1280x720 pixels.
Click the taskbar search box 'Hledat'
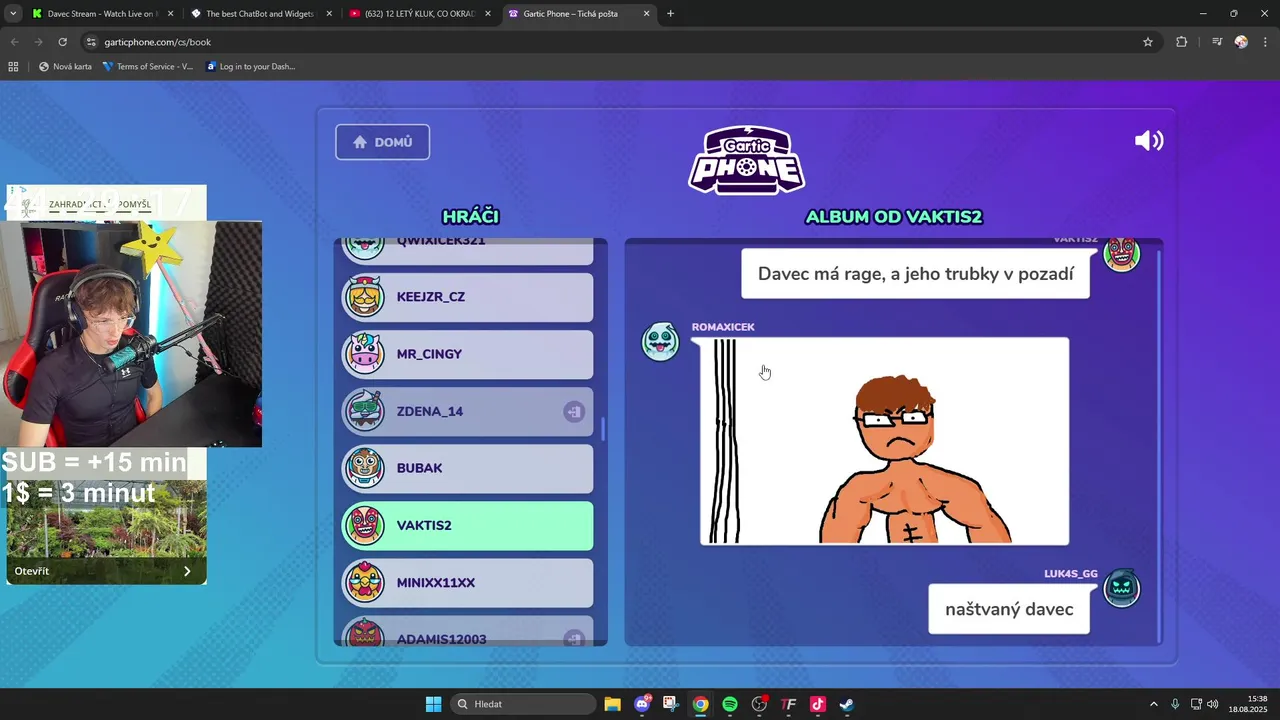[x=522, y=704]
